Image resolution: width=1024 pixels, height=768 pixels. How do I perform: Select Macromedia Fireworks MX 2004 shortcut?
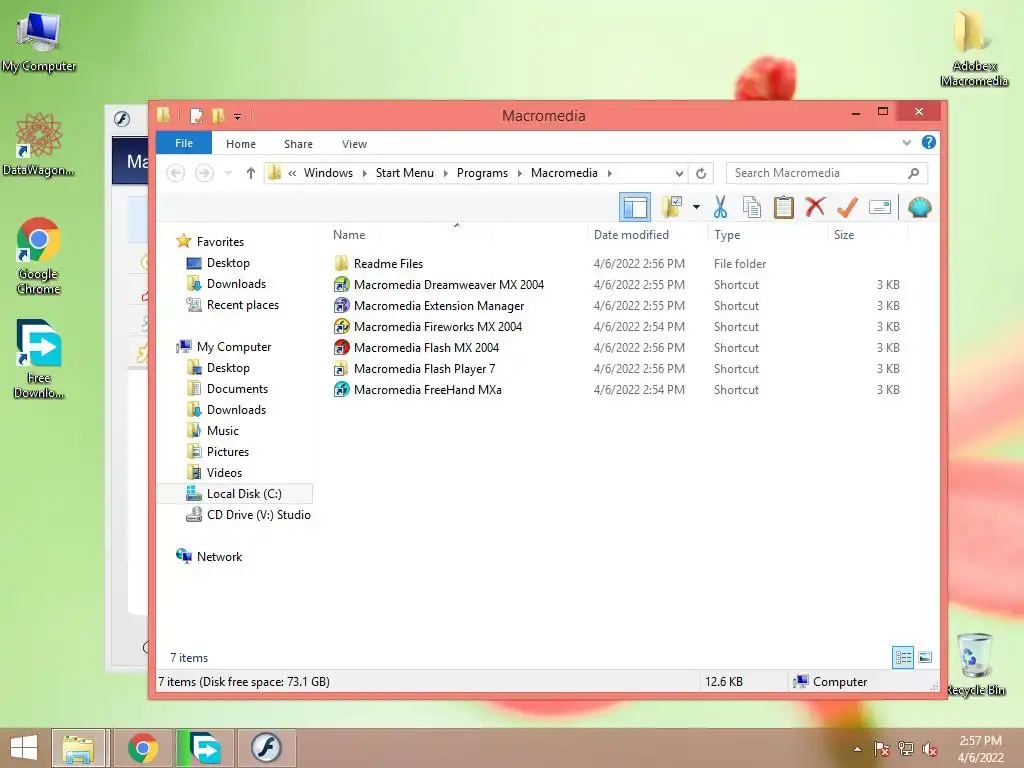(x=438, y=327)
